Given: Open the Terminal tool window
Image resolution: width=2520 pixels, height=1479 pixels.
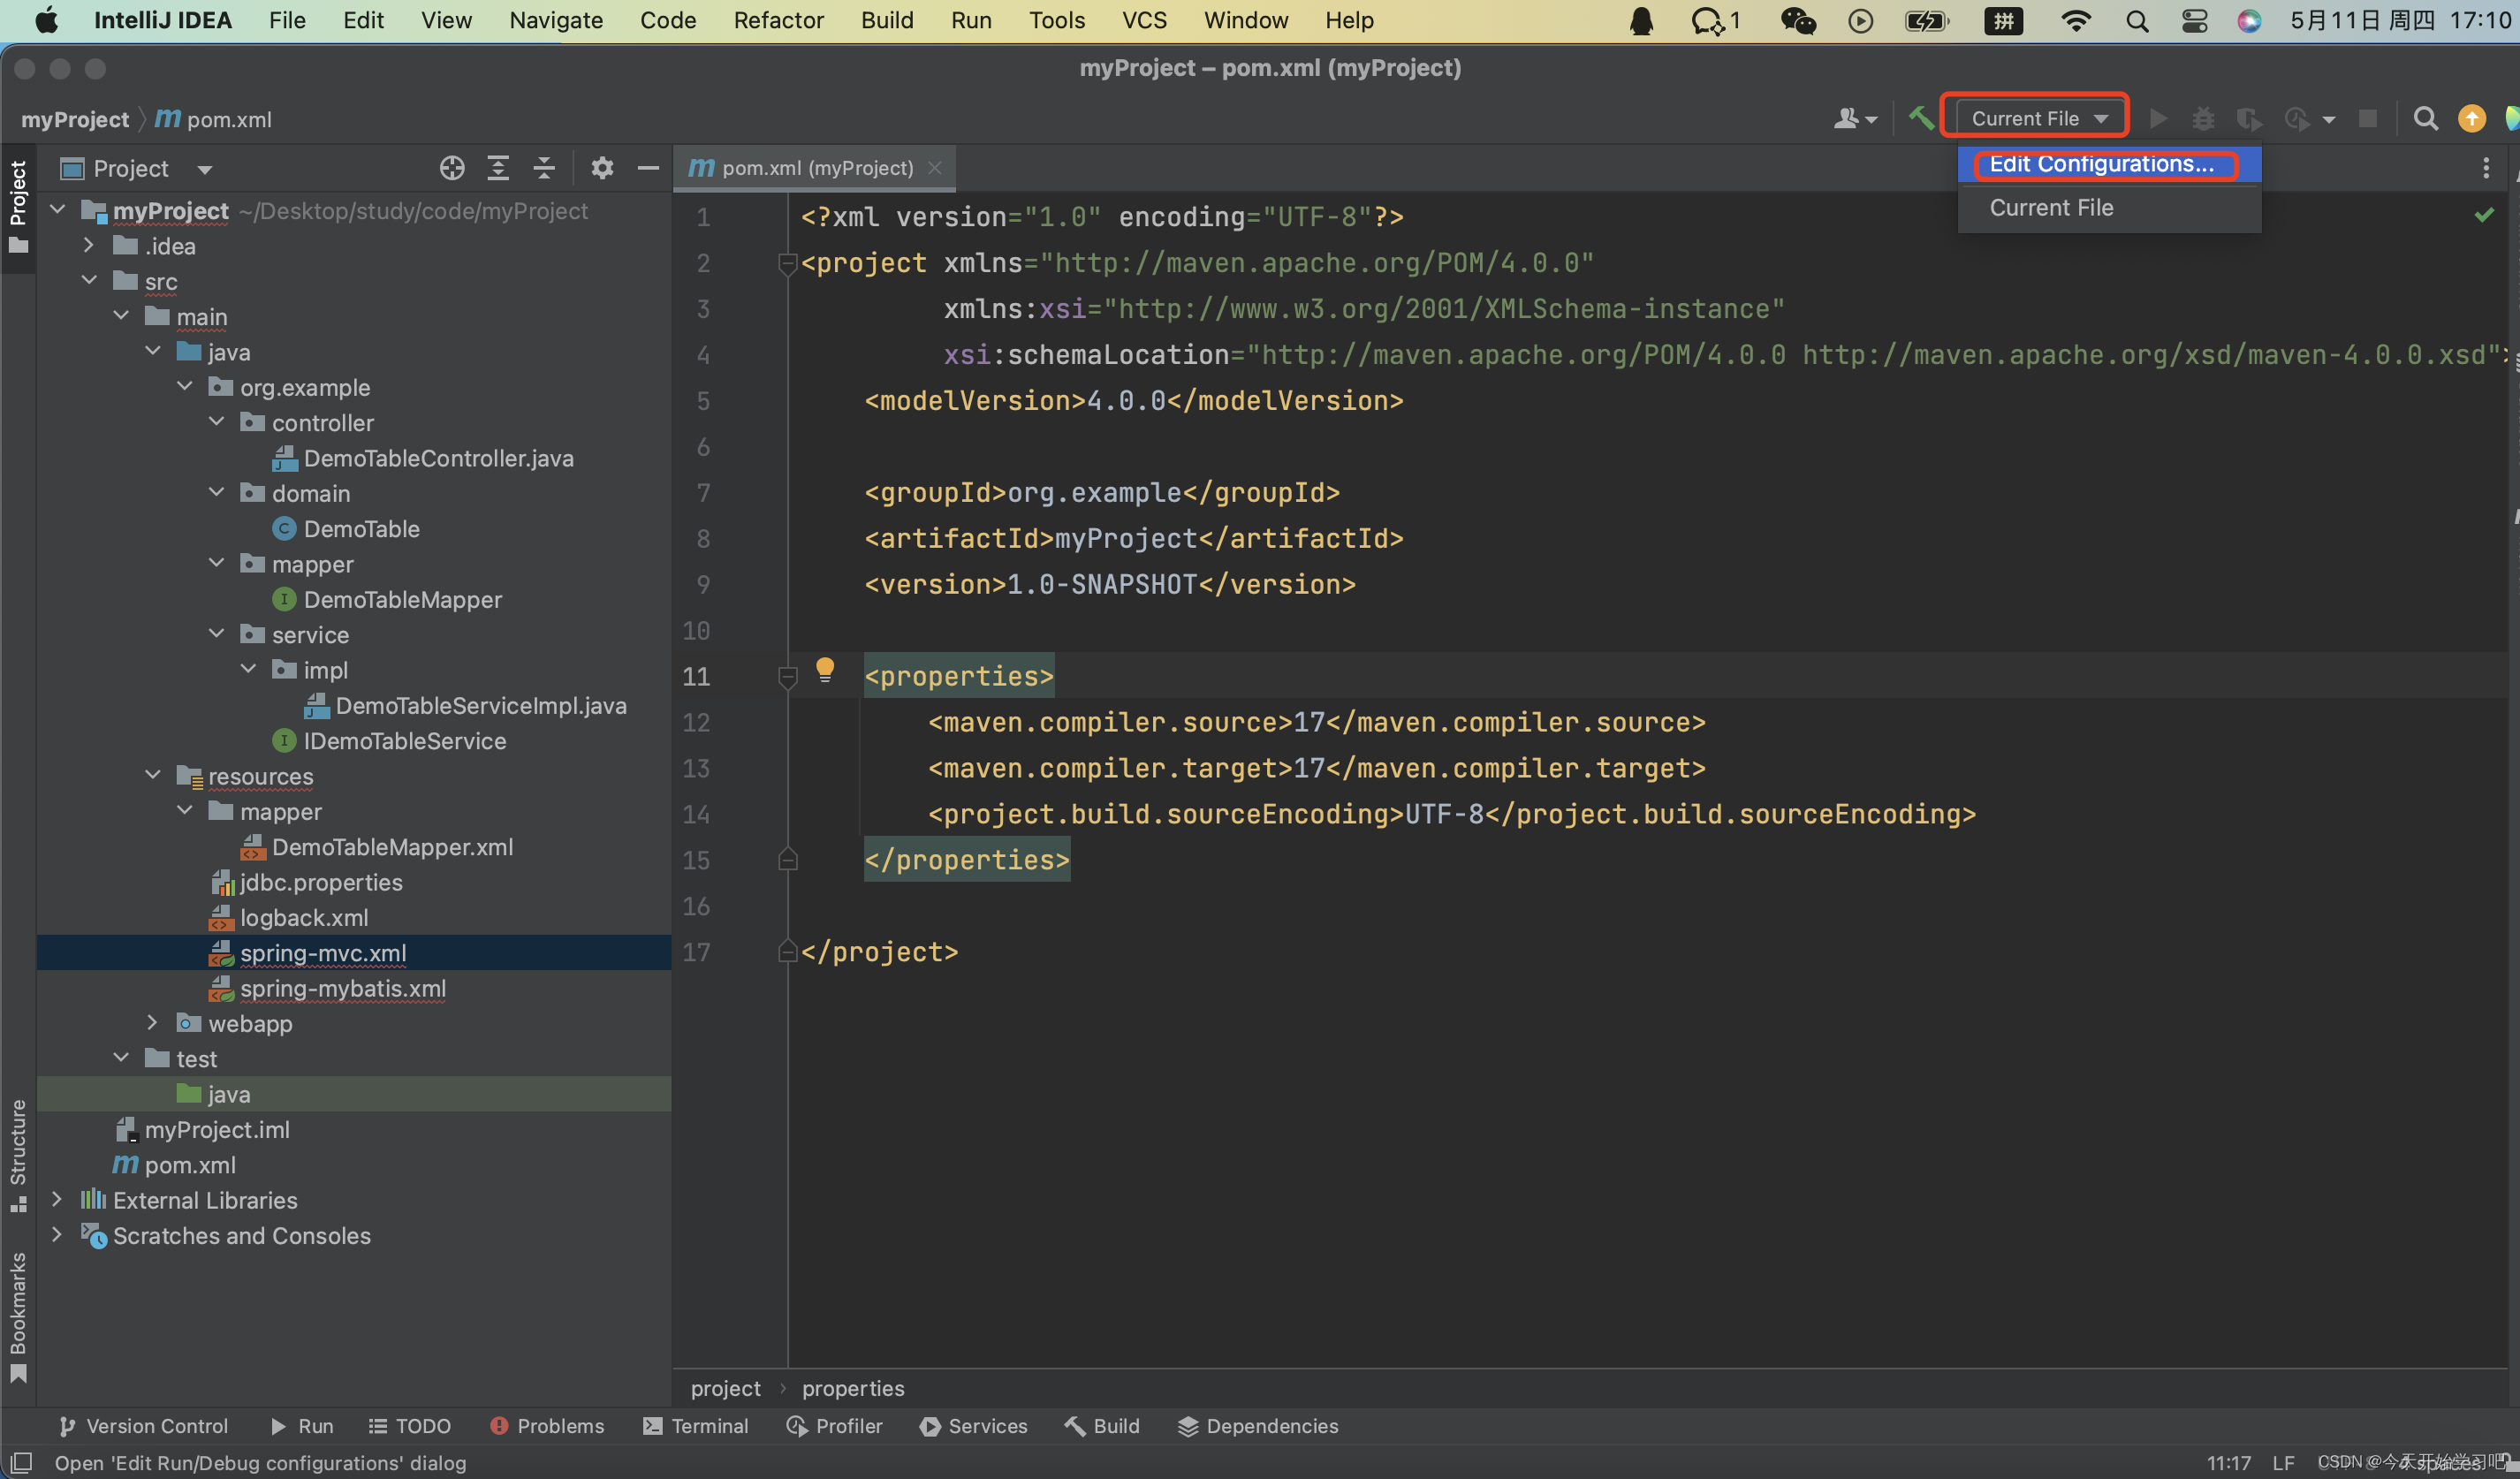Looking at the screenshot, I should tap(696, 1426).
